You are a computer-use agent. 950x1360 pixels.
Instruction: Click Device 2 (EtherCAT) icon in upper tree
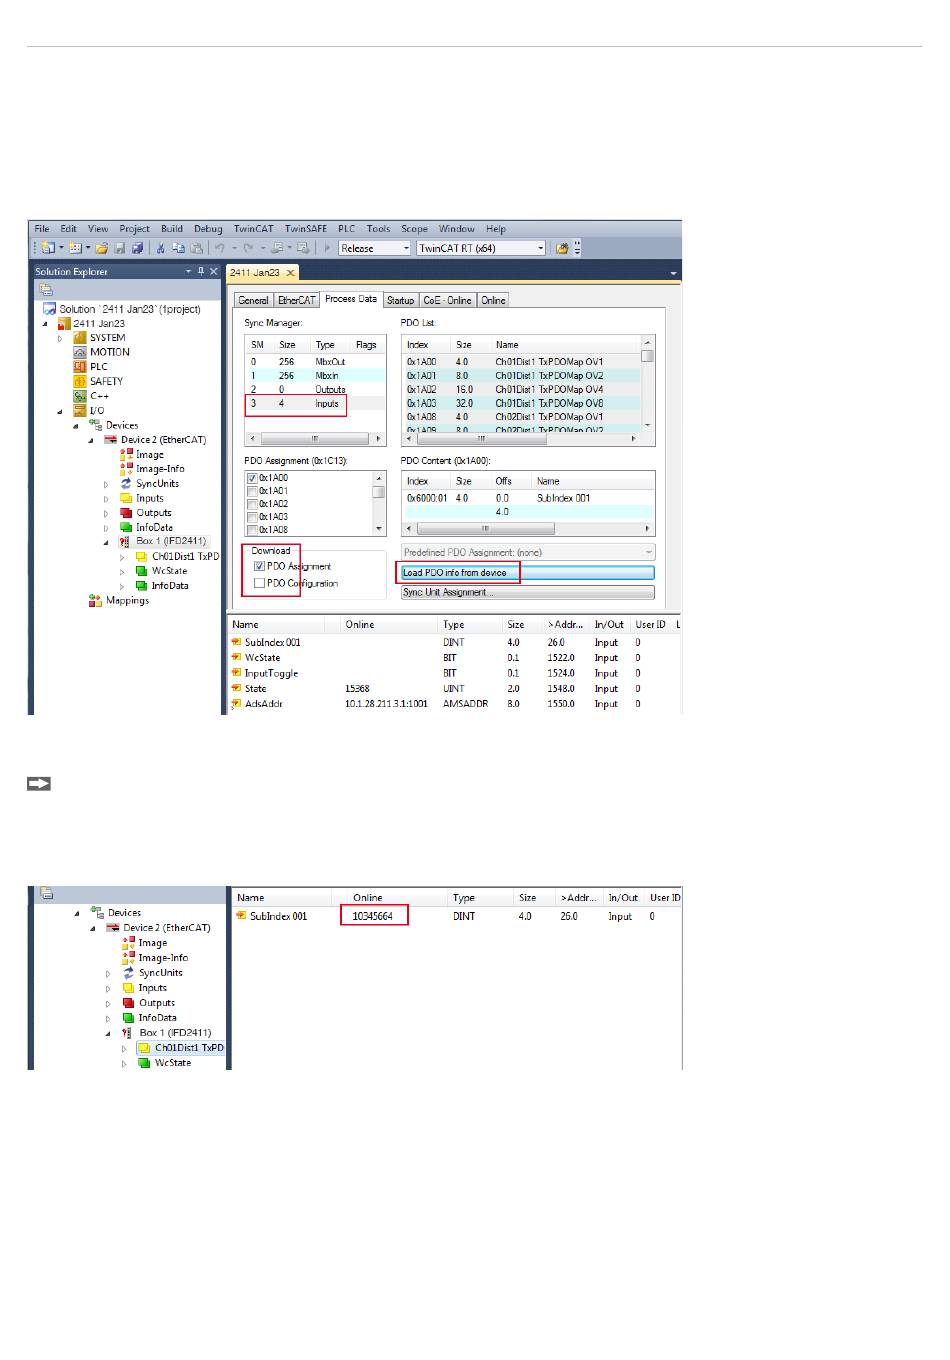(111, 440)
